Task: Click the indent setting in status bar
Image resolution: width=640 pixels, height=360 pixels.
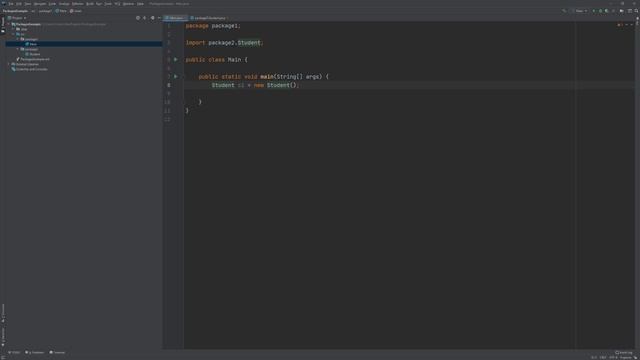Action: coord(626,358)
